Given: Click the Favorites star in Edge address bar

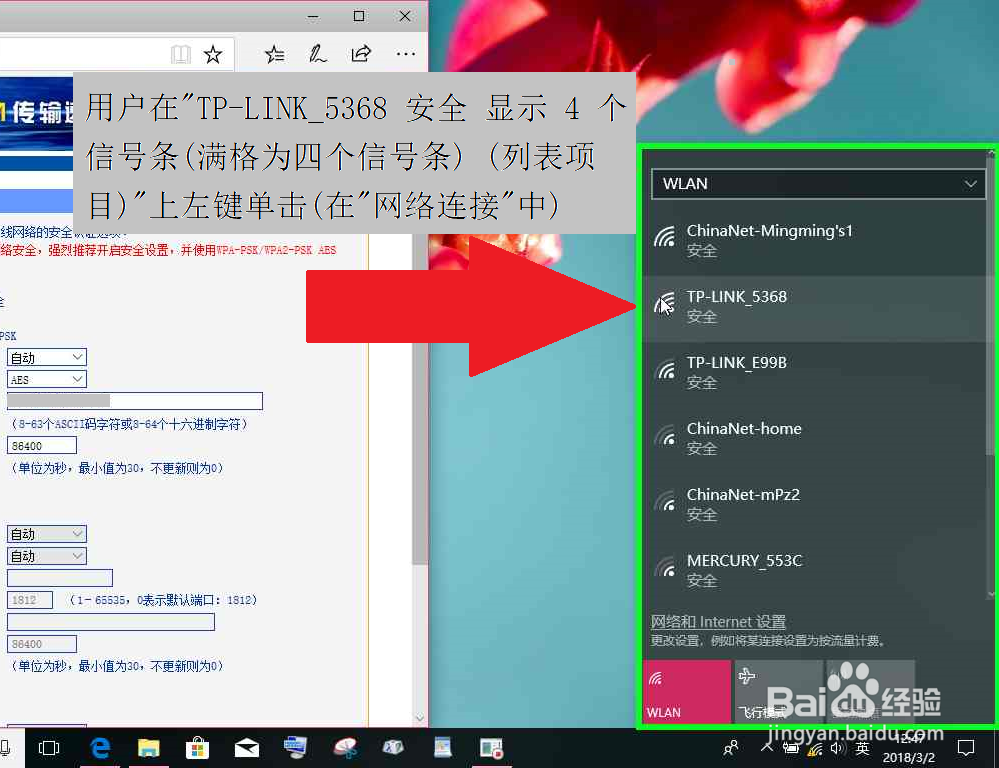Looking at the screenshot, I should click(213, 55).
